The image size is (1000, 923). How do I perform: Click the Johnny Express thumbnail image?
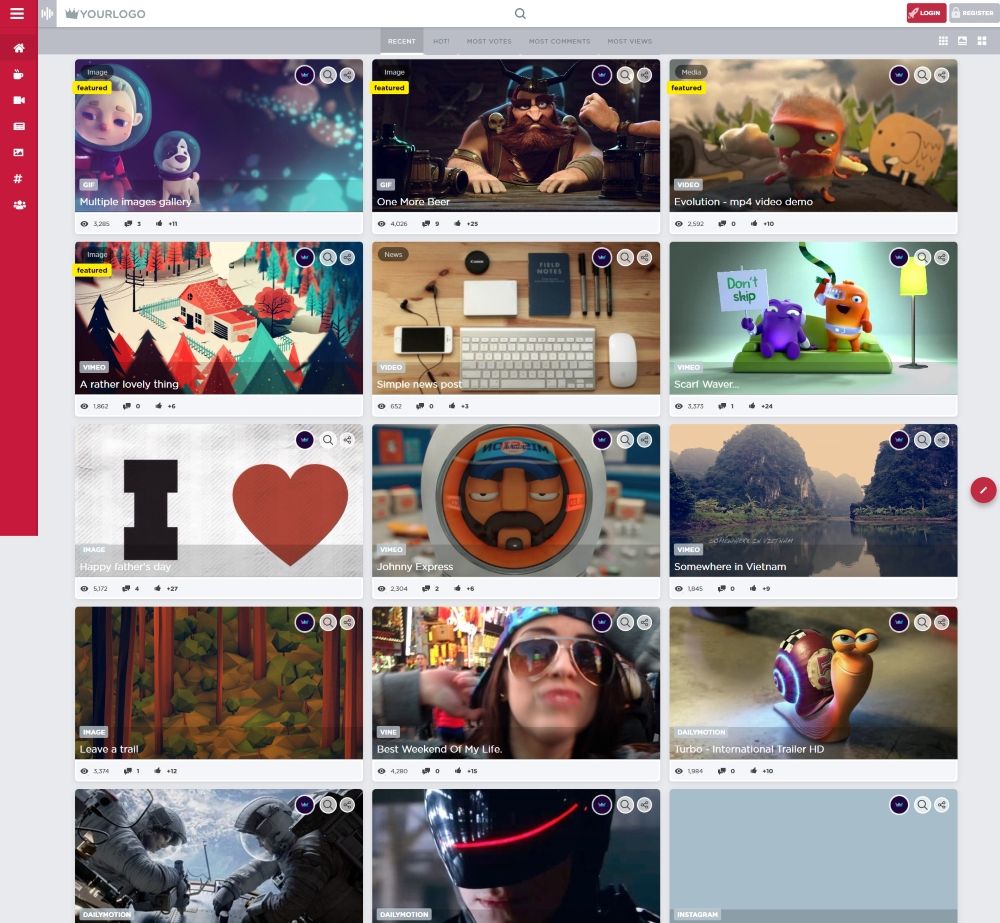[x=516, y=500]
